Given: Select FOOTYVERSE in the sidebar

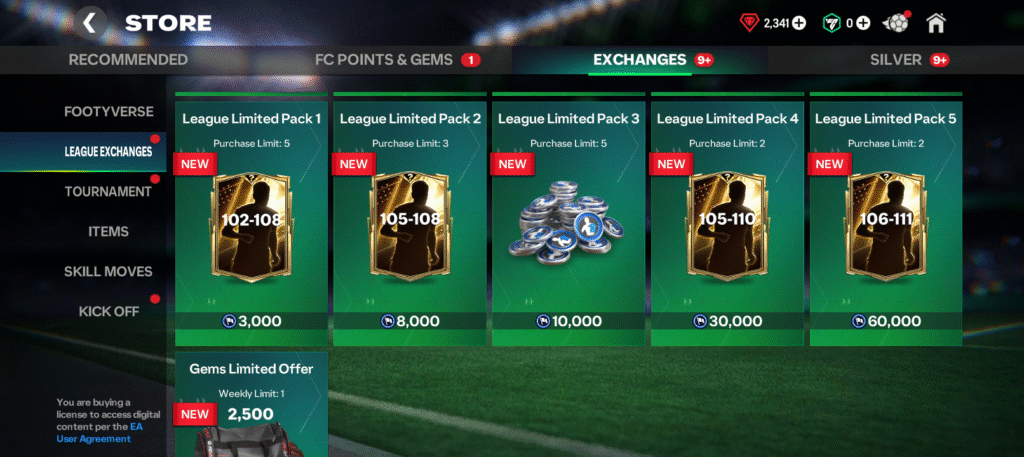Looking at the screenshot, I should [109, 112].
